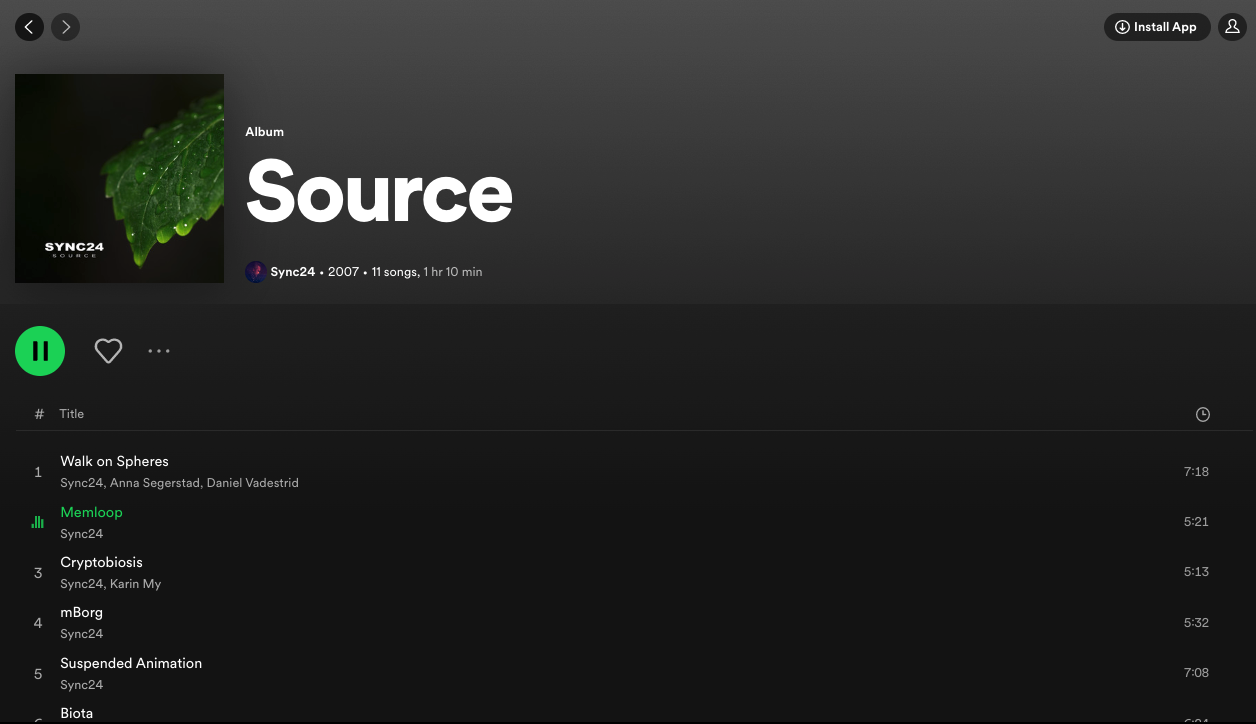Select the mBorg track
The height and width of the screenshot is (724, 1256).
click(x=81, y=612)
